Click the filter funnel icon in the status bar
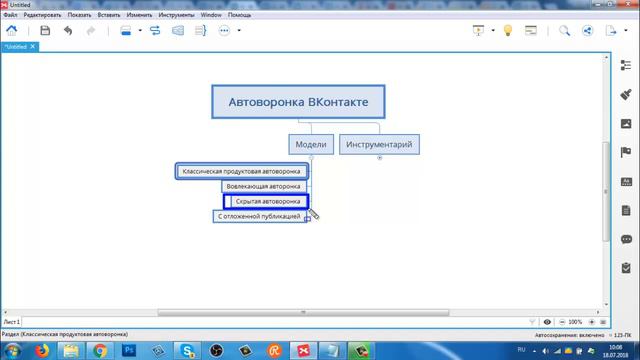This screenshot has height=360, width=640. coord(532,322)
